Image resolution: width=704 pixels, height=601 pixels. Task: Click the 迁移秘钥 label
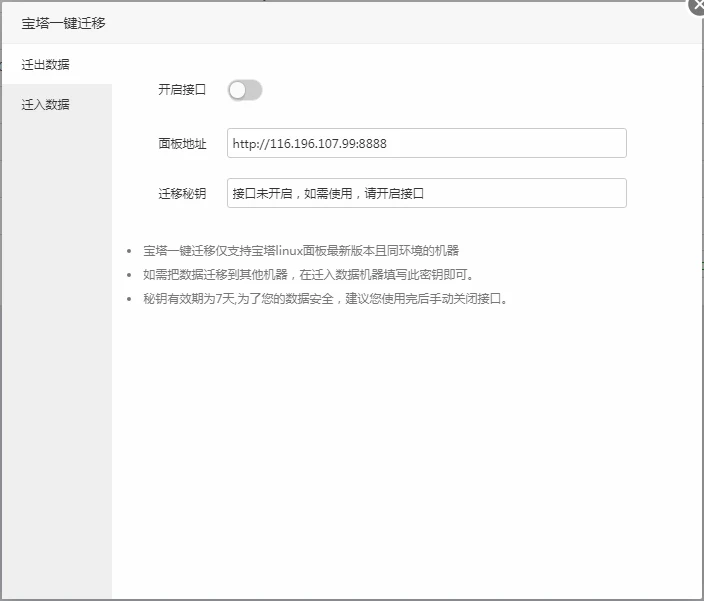pyautogui.click(x=182, y=193)
